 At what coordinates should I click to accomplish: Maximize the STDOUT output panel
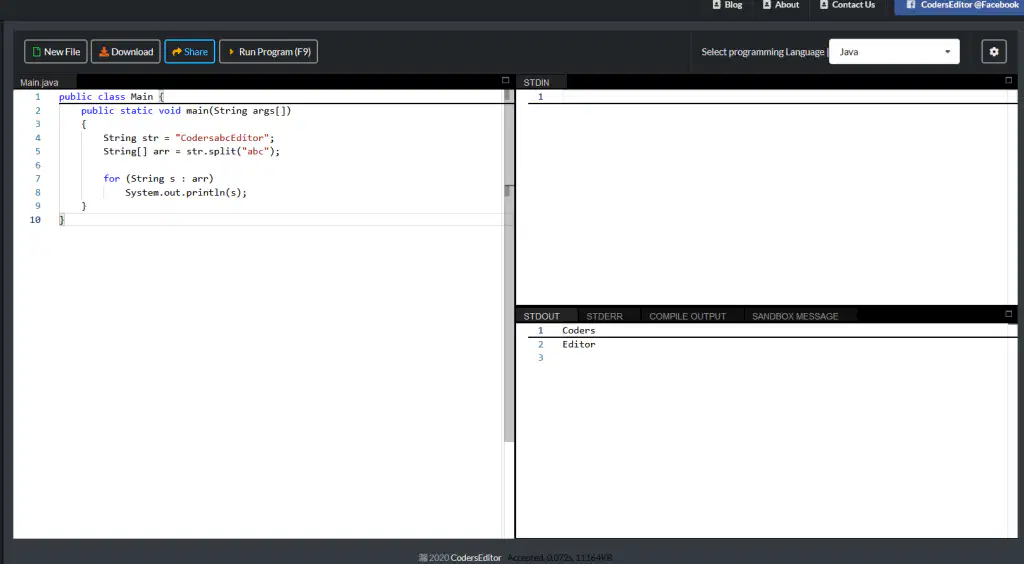coord(1008,314)
